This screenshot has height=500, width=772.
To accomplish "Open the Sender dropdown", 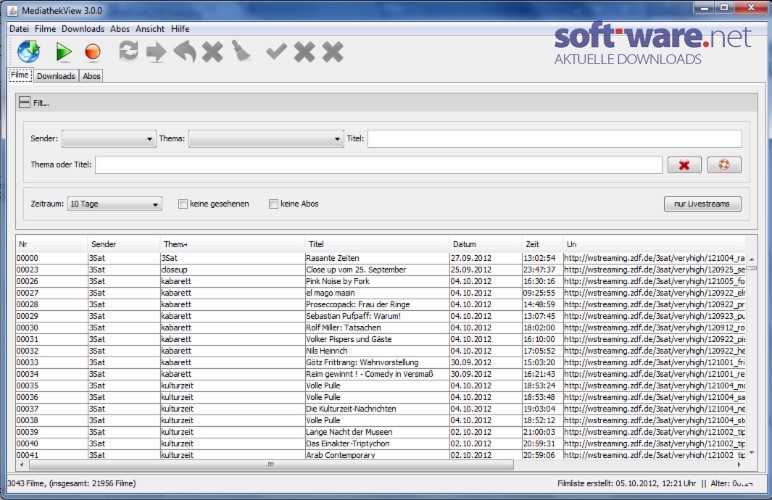I will (109, 139).
